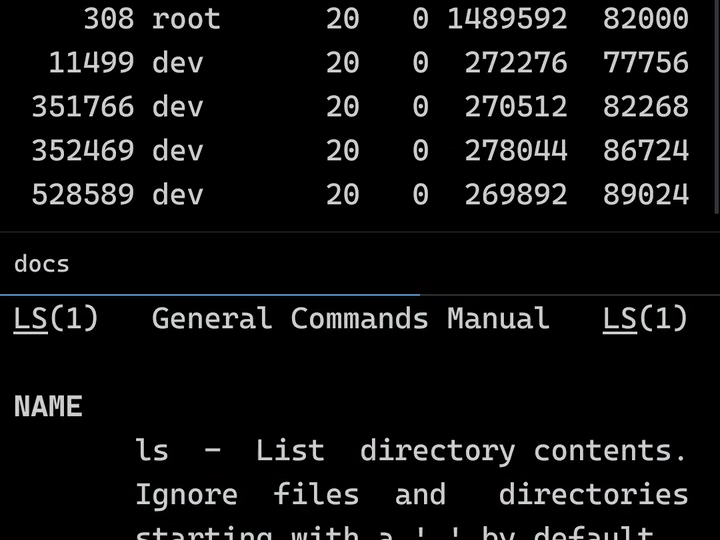Click resident memory value 77756
The width and height of the screenshot is (720, 540).
tap(646, 62)
